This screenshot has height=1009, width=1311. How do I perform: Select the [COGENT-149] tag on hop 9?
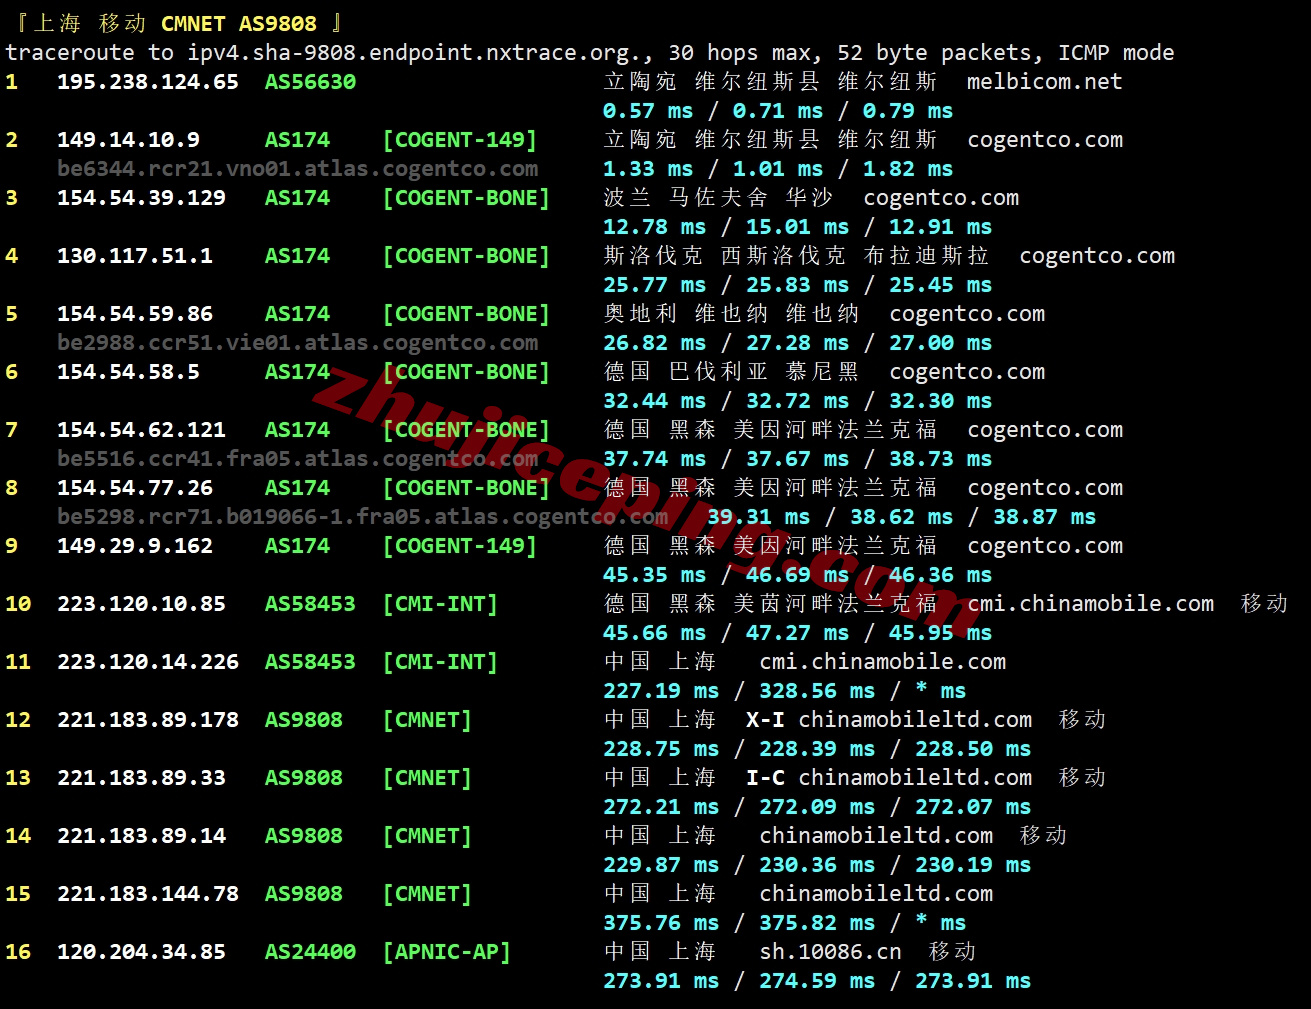(x=460, y=546)
